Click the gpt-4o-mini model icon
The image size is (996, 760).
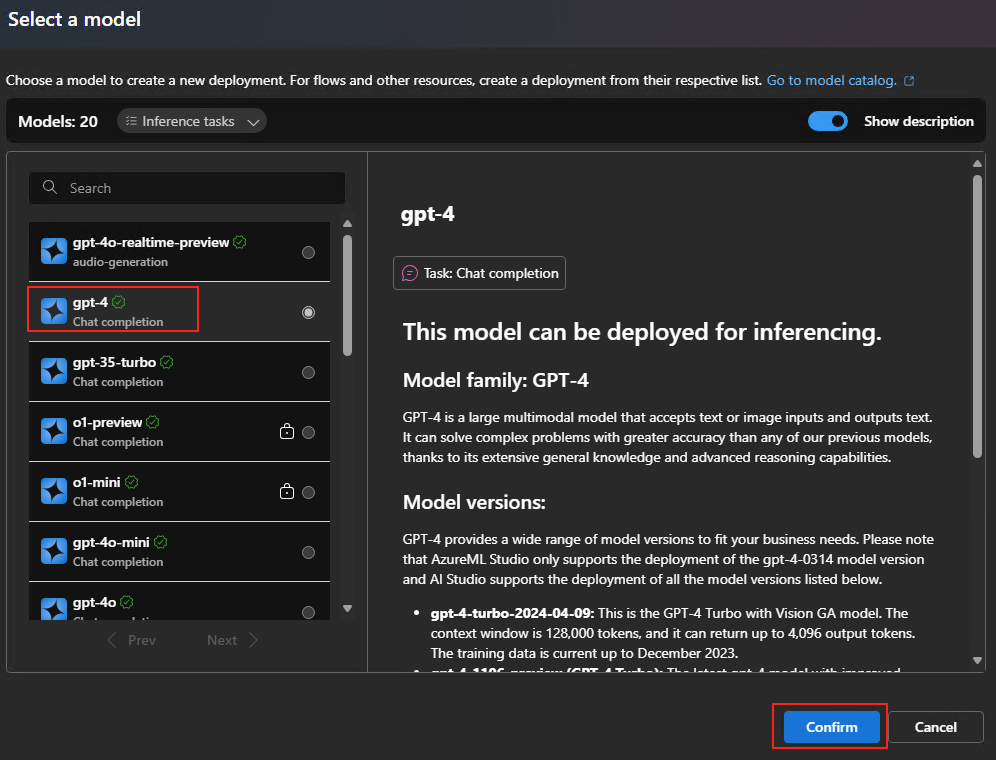[x=54, y=551]
